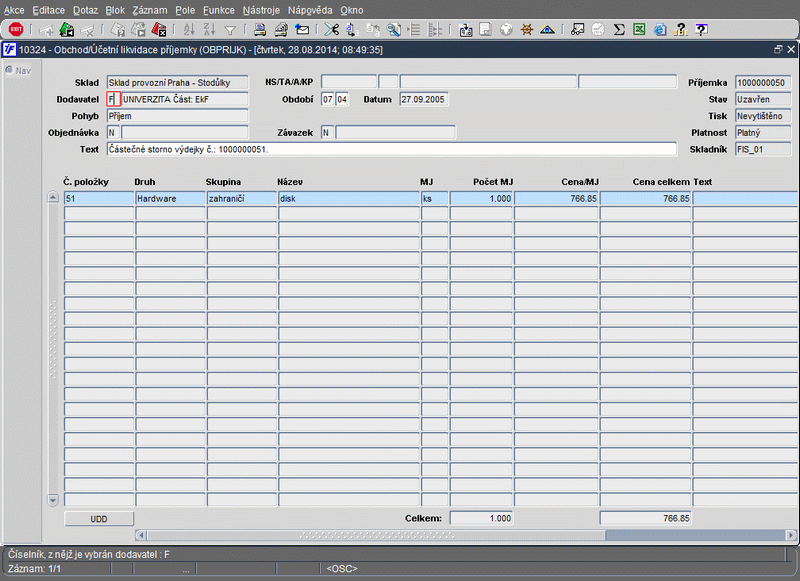Click horizontal scrollbar right arrow
The width and height of the screenshot is (800, 581).
[x=791, y=535]
